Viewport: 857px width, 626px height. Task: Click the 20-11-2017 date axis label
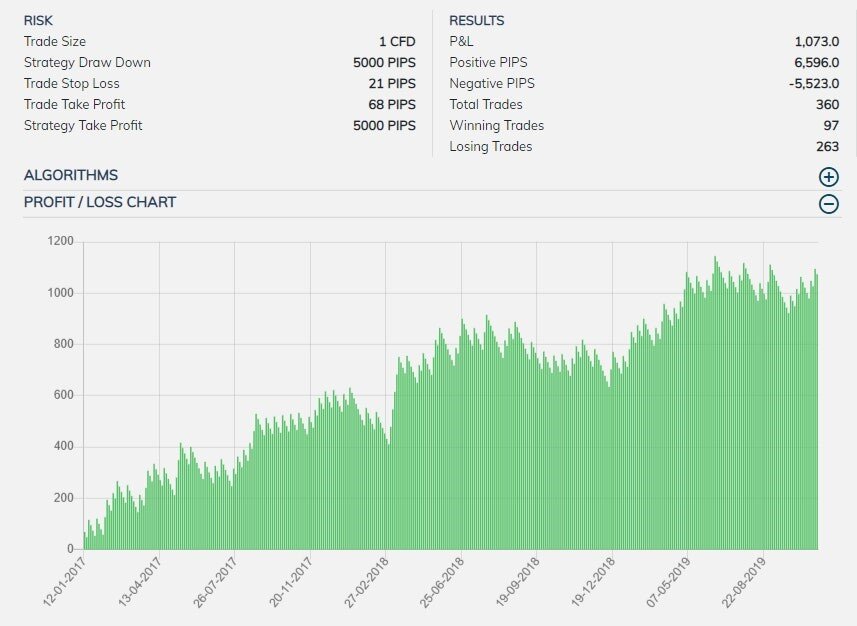click(290, 581)
